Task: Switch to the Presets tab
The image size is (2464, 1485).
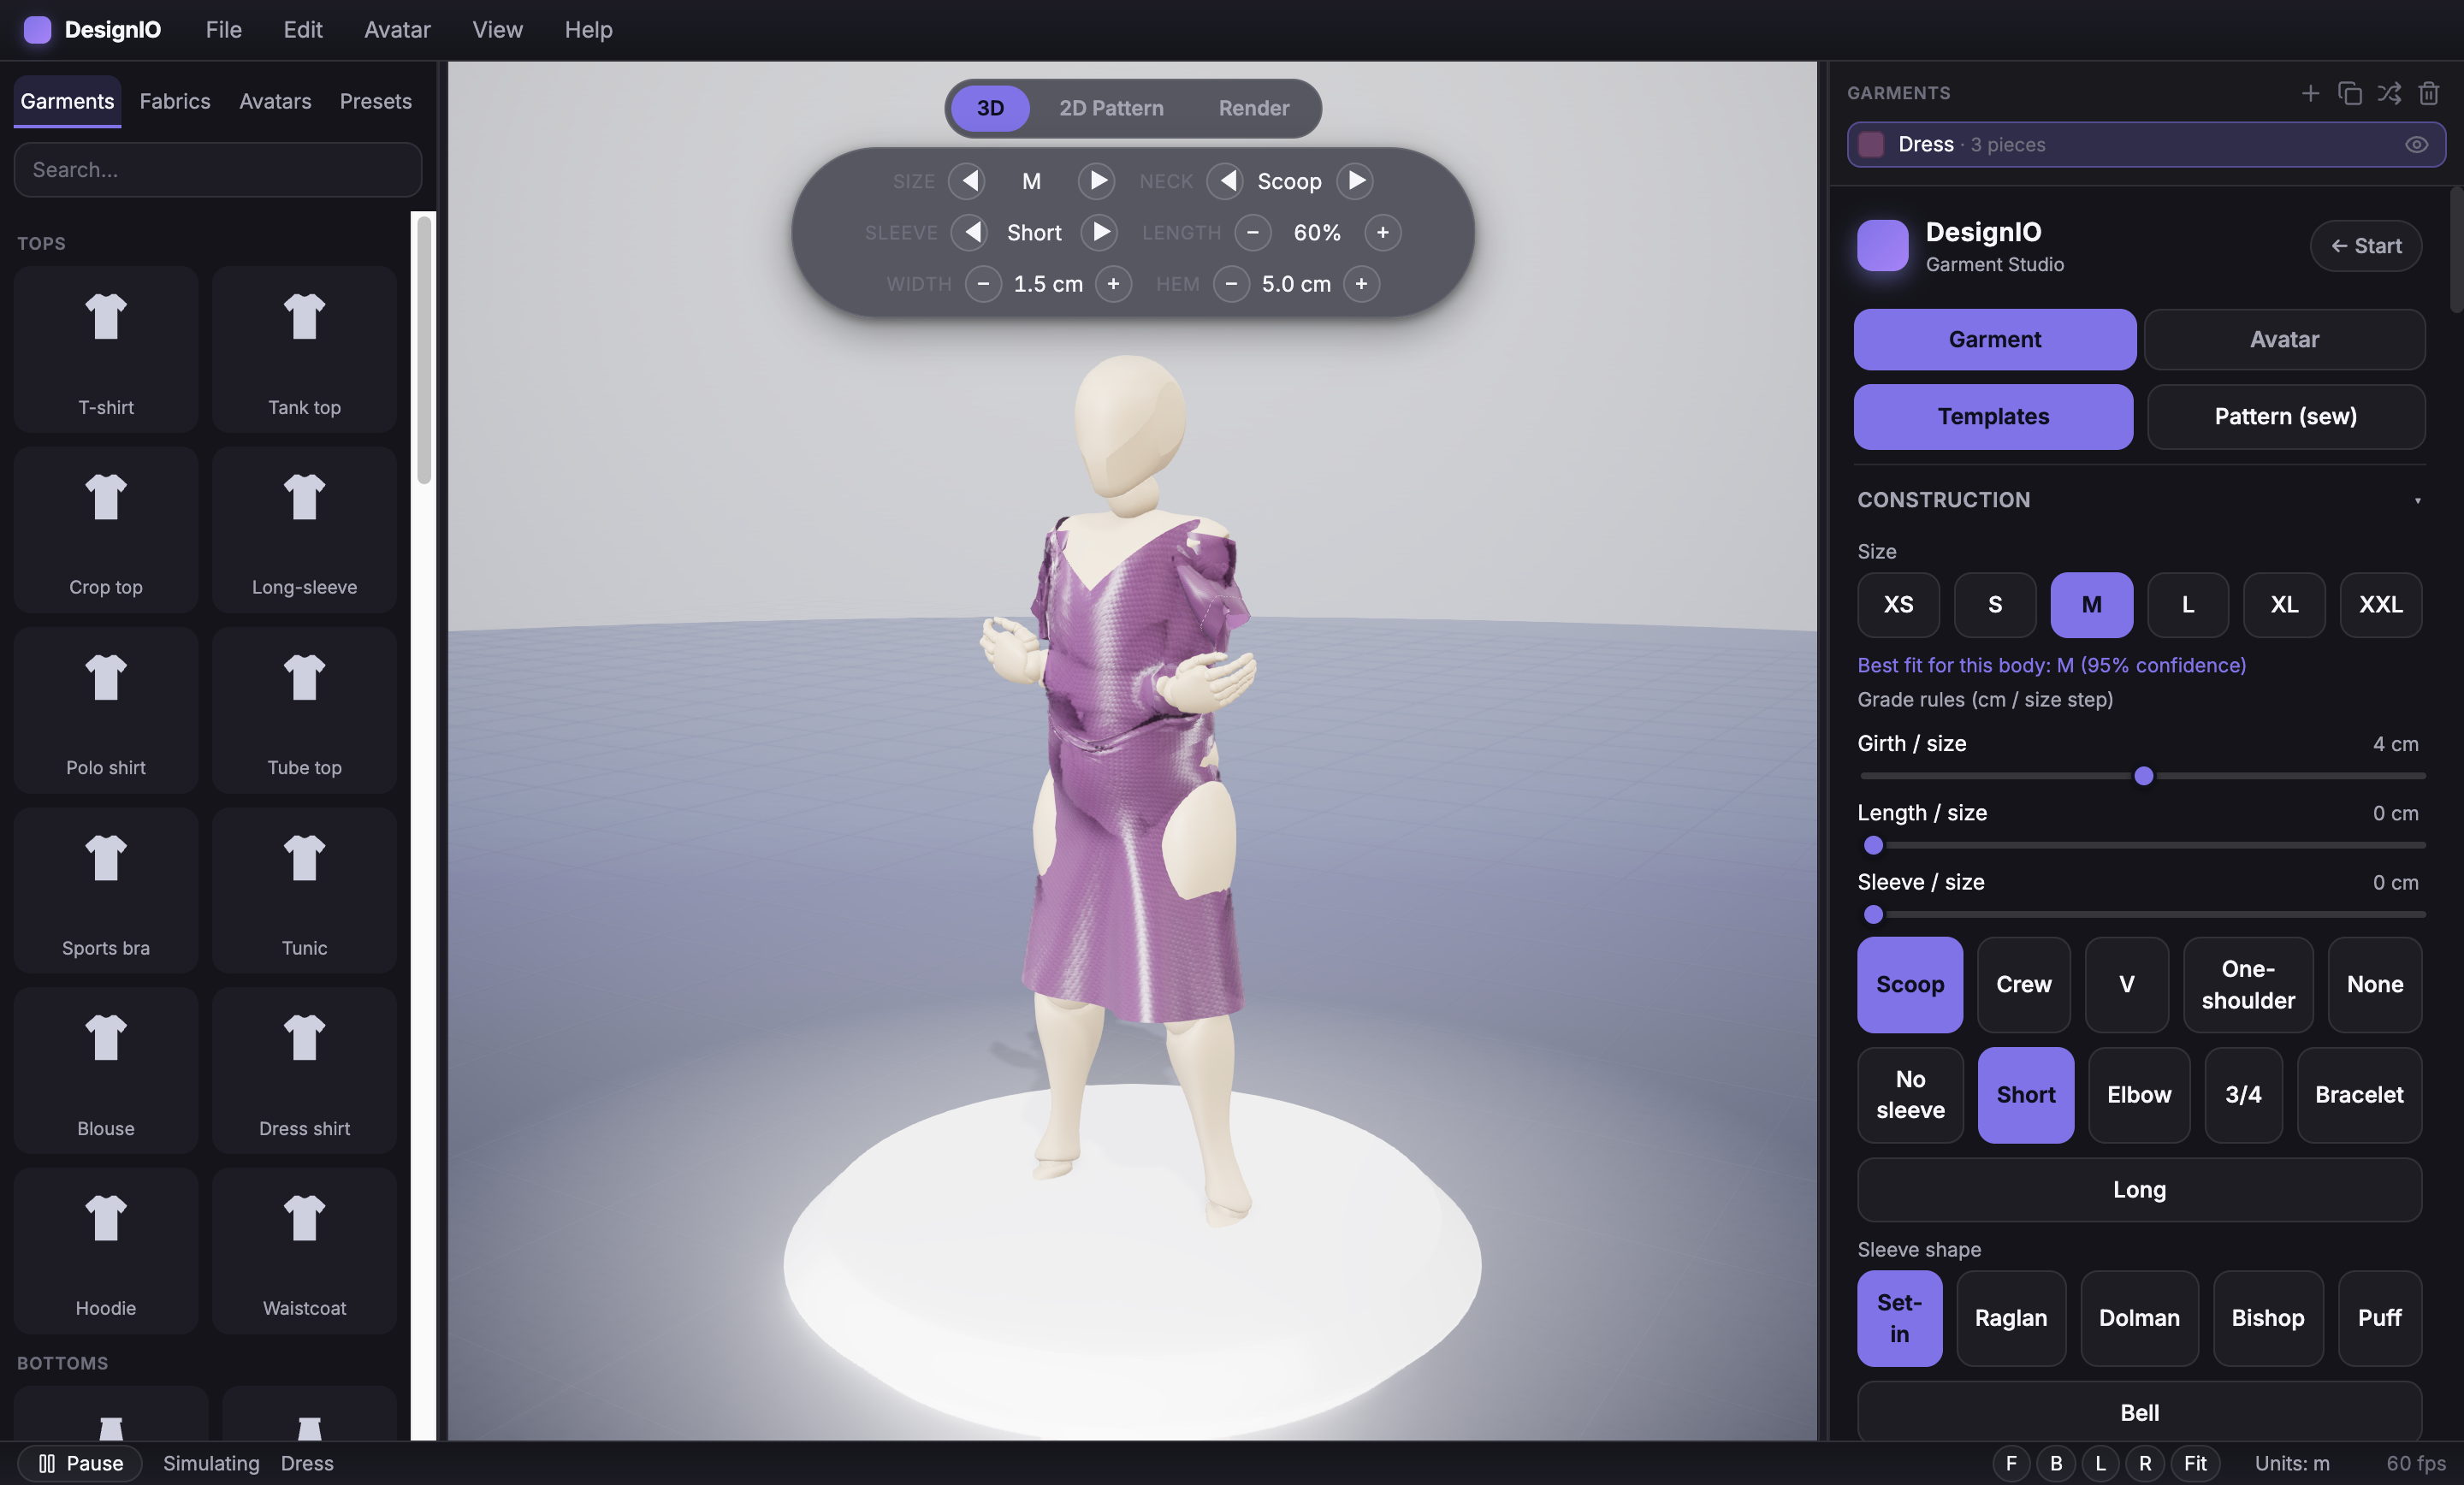Action: (x=376, y=101)
